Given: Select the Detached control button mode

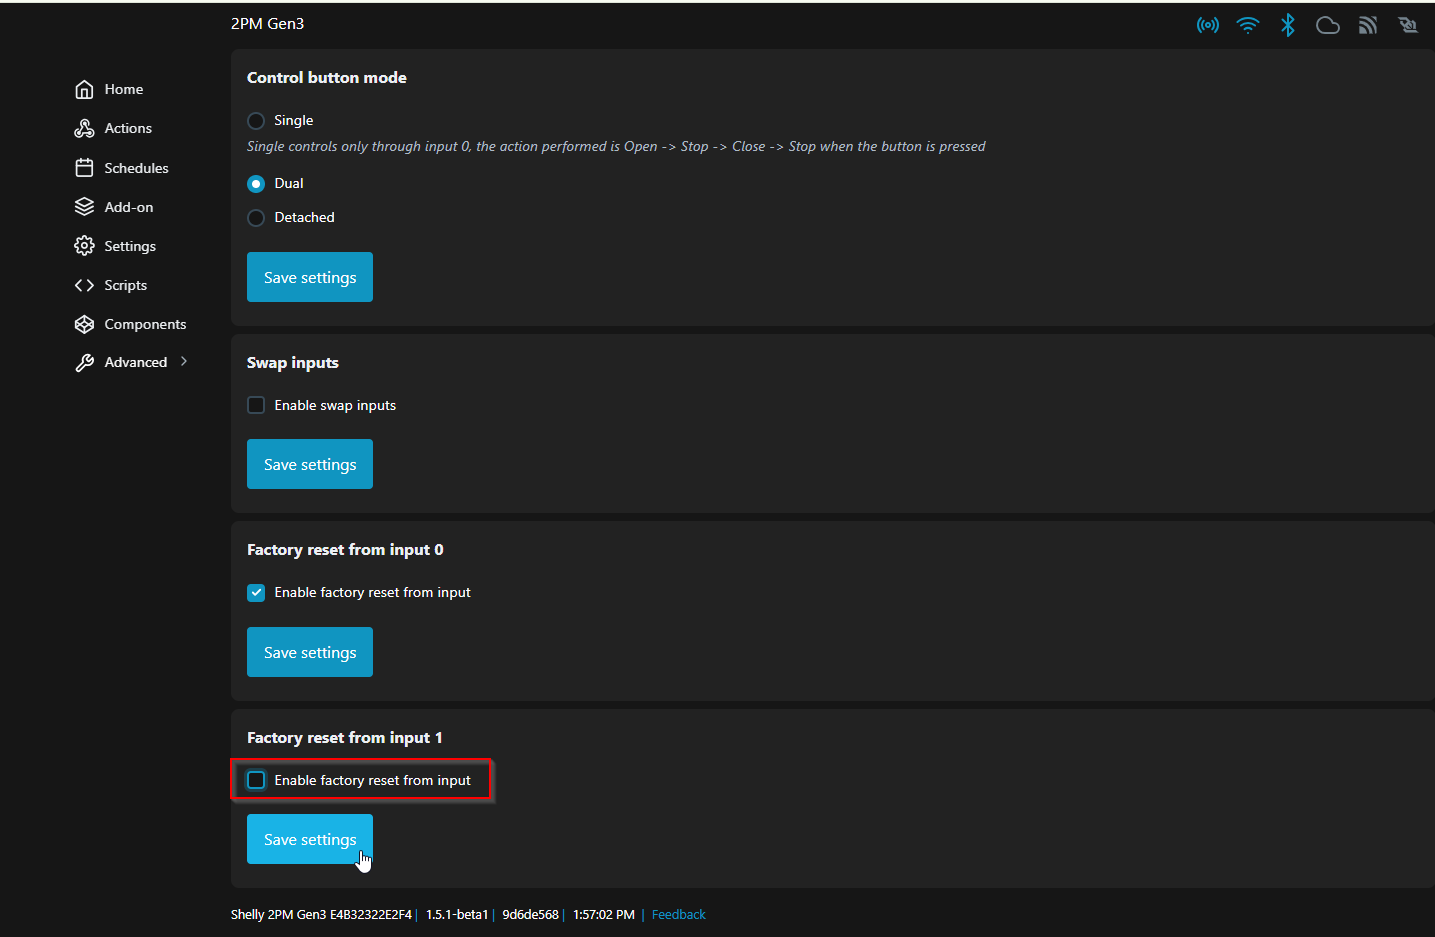Looking at the screenshot, I should [x=256, y=218].
